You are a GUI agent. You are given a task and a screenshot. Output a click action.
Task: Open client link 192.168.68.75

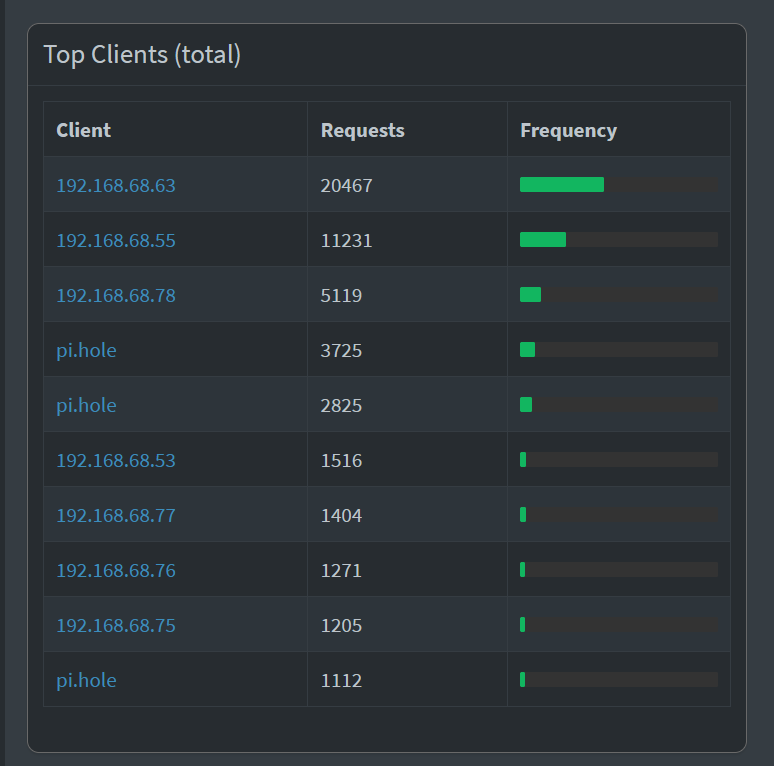pyautogui.click(x=116, y=625)
